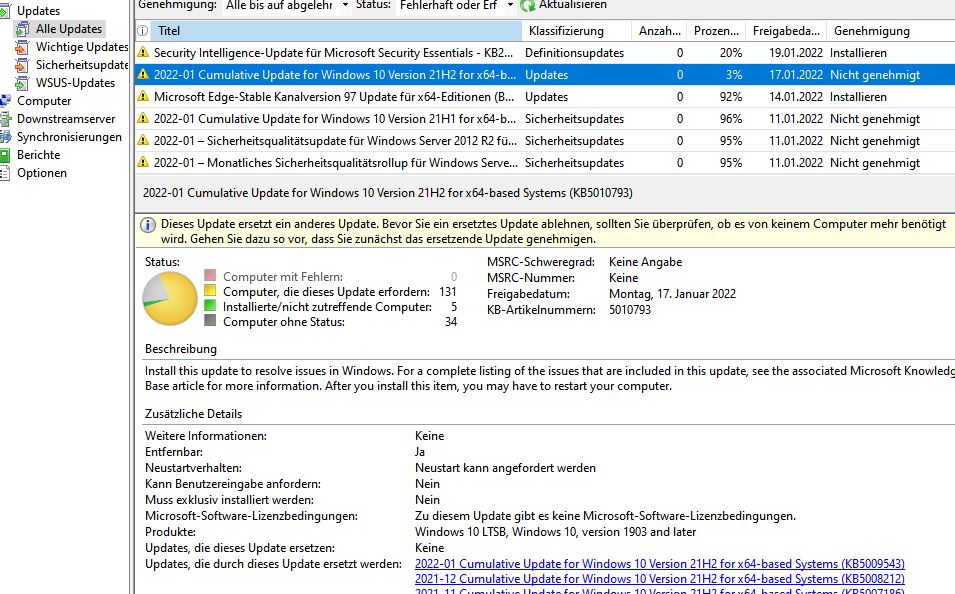
Task: Select Updates node in the tree
Action: pyautogui.click(x=38, y=11)
